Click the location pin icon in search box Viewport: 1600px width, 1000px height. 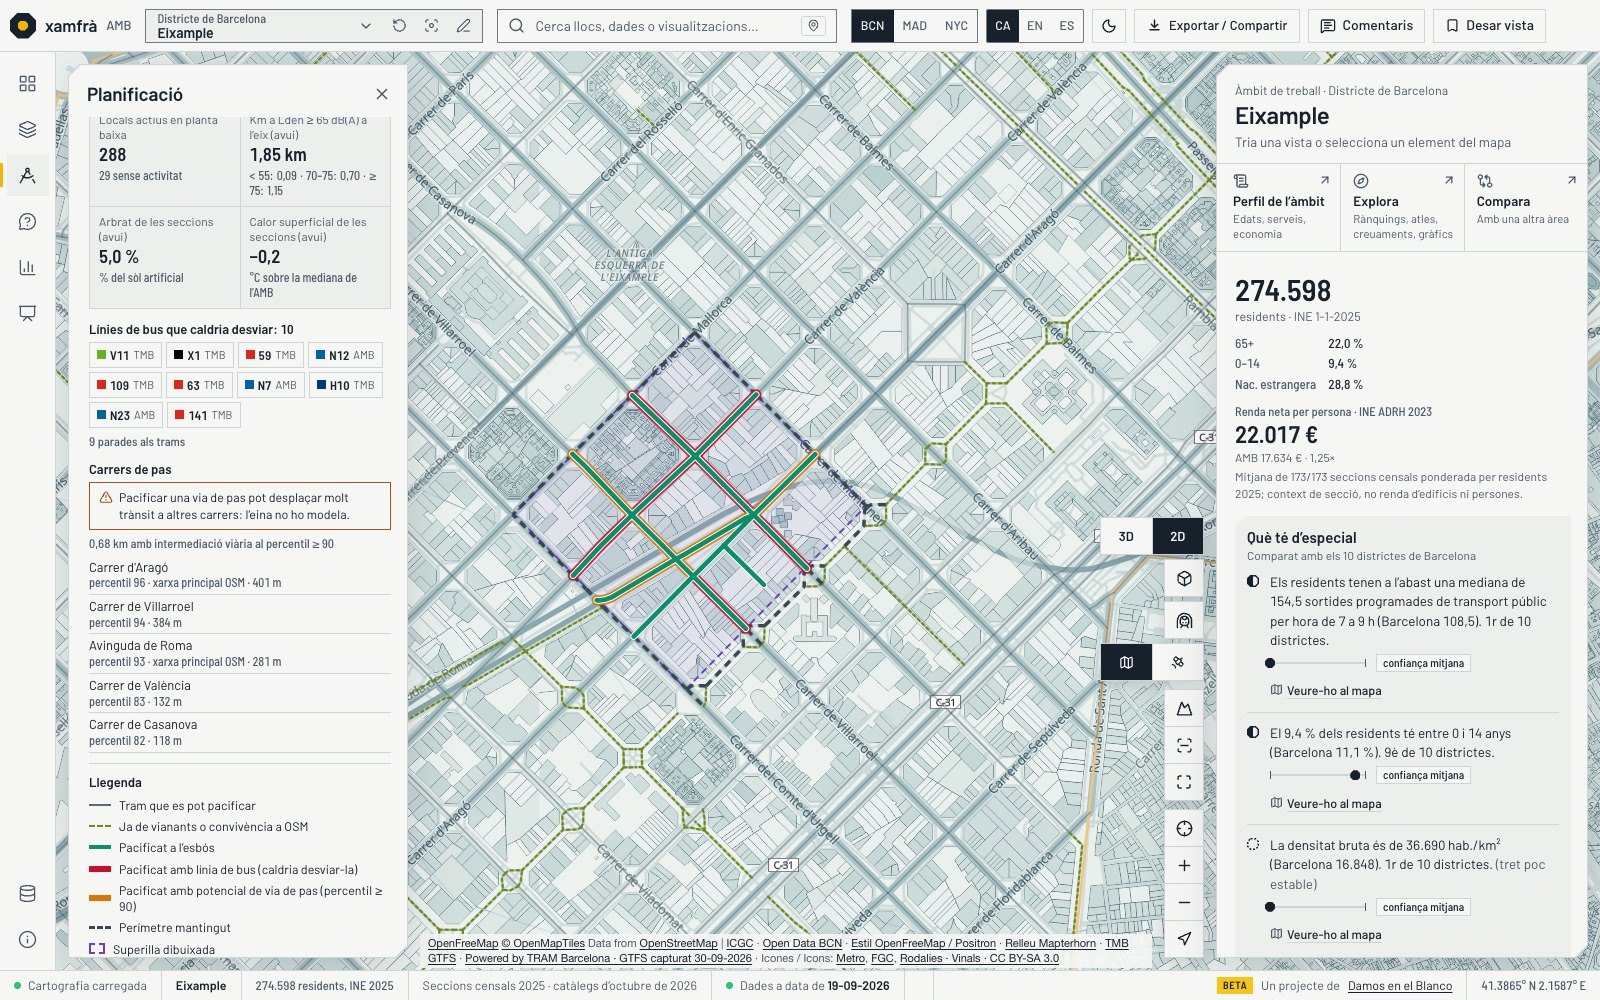click(814, 26)
